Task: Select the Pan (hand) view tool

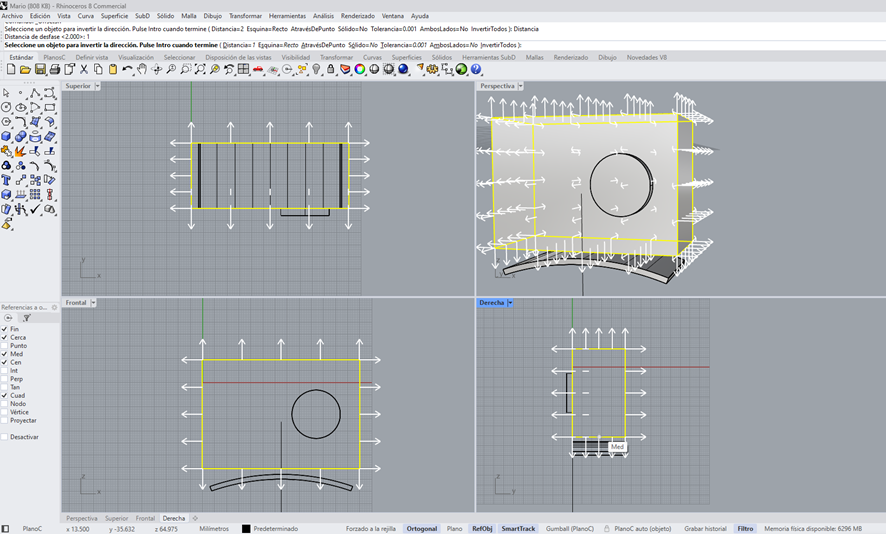Action: (142, 70)
